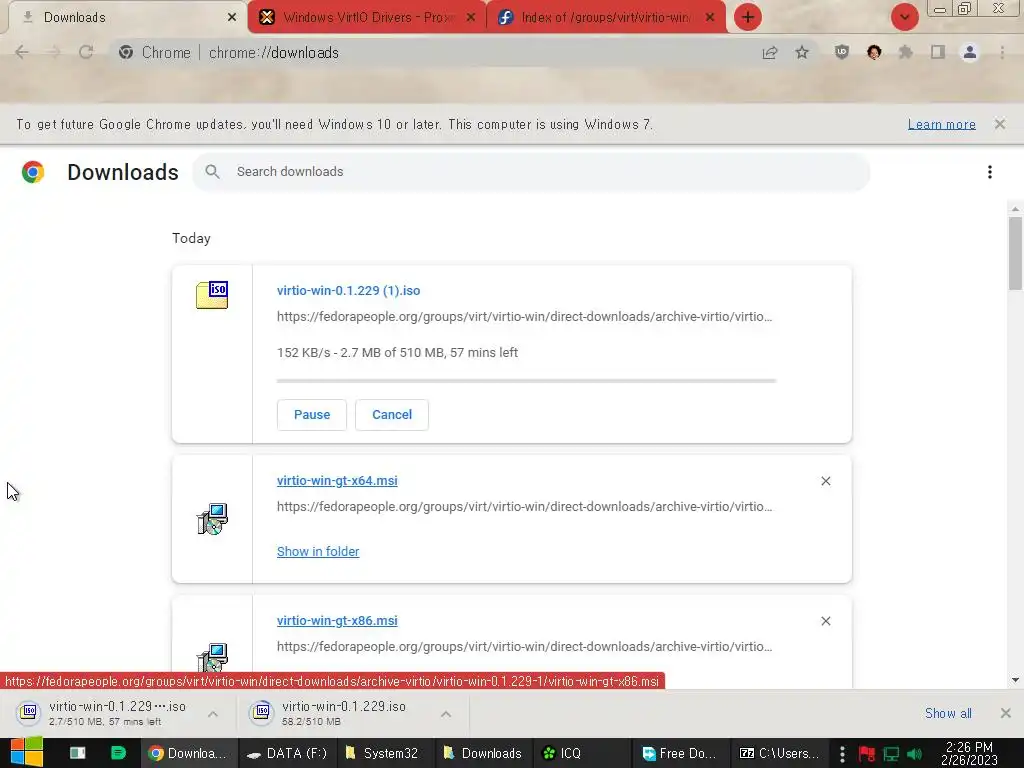1024x768 pixels.
Task: Click Show all downloads in the shelf
Action: 948,713
